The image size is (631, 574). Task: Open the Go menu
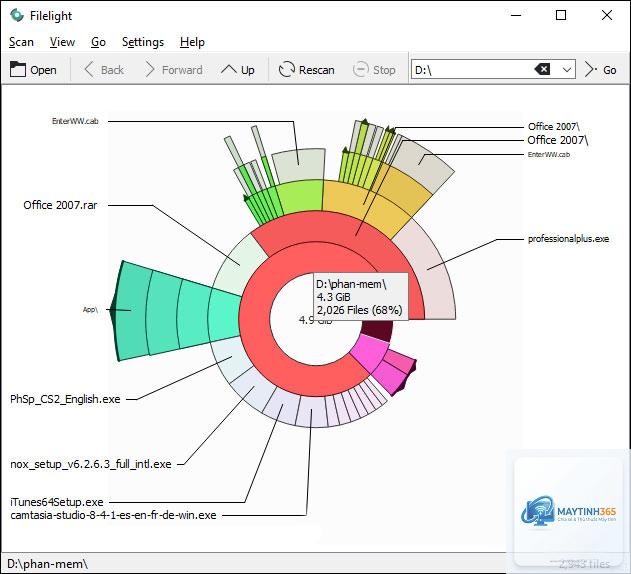pyautogui.click(x=98, y=42)
